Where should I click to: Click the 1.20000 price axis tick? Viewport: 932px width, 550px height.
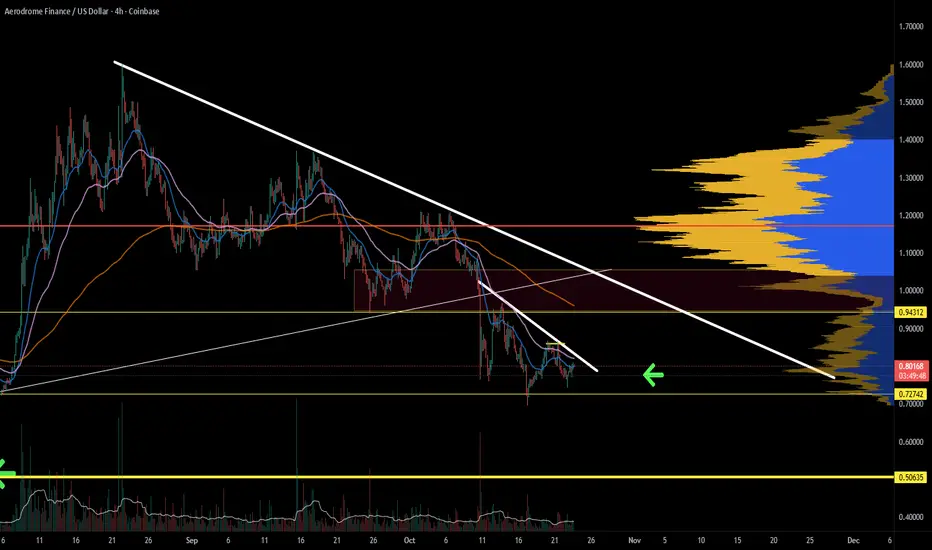point(911,215)
